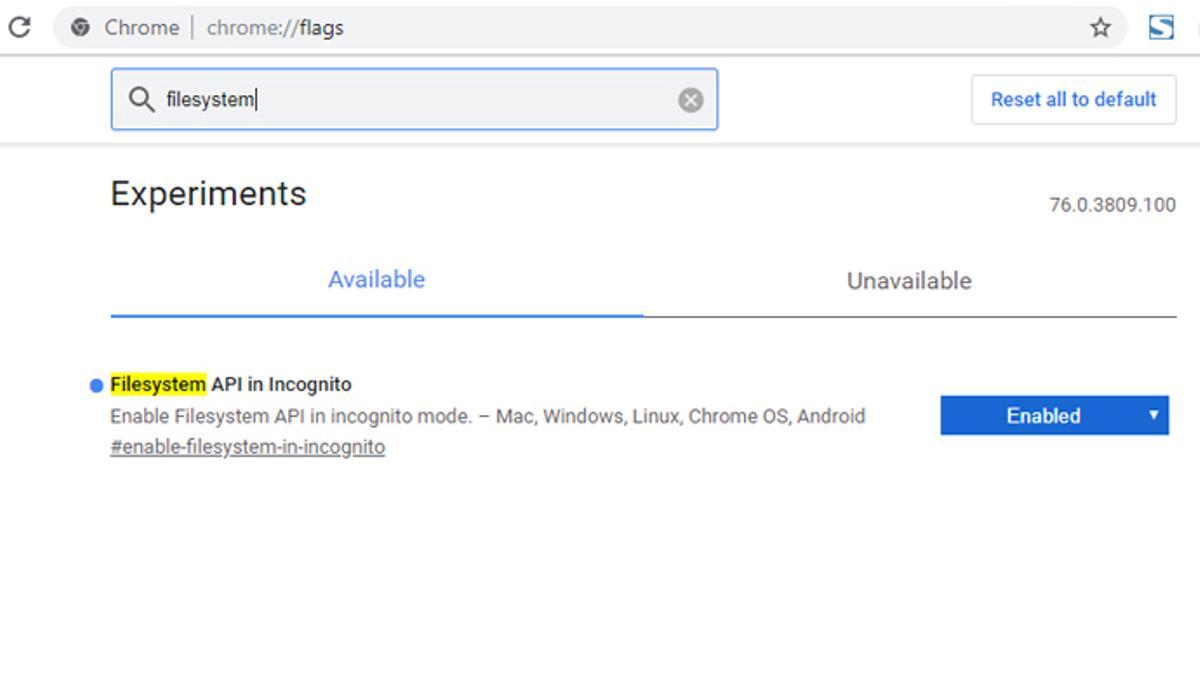Open the blue S extension icon
The width and height of the screenshot is (1200, 697).
(x=1161, y=27)
